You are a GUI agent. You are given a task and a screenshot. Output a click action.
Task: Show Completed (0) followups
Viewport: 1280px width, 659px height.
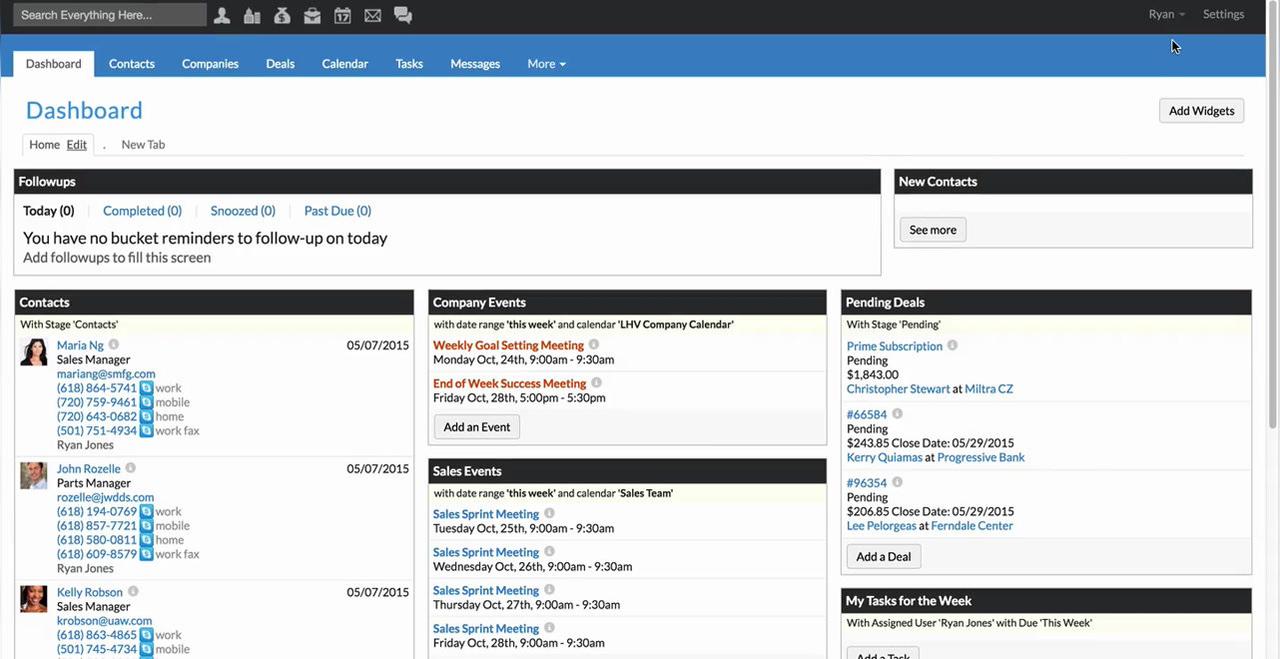point(142,211)
